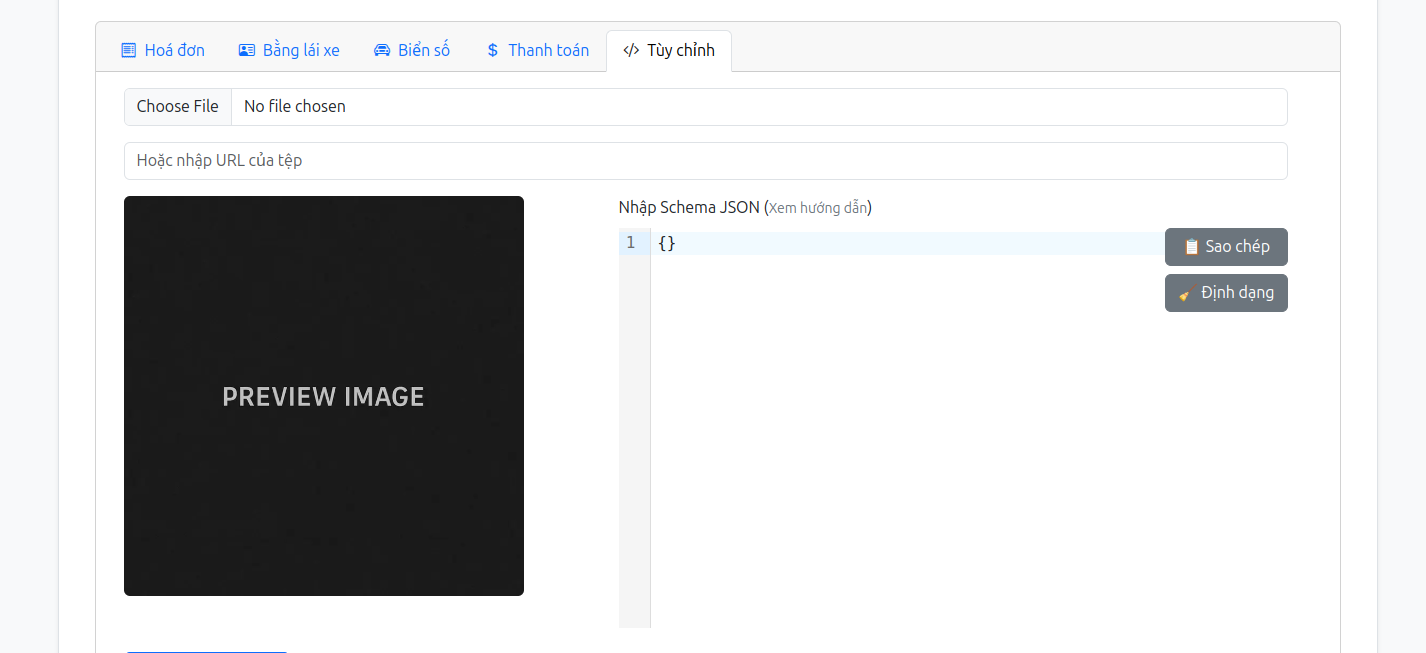
Task: Click the broom icon on Định dạng
Action: [1185, 294]
